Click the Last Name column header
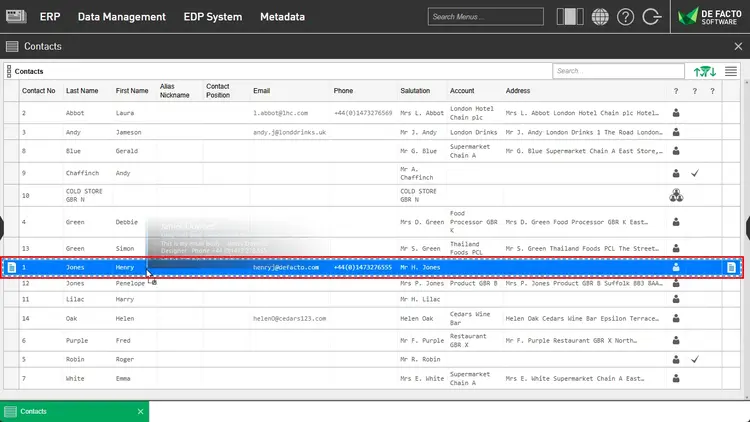 tap(82, 91)
